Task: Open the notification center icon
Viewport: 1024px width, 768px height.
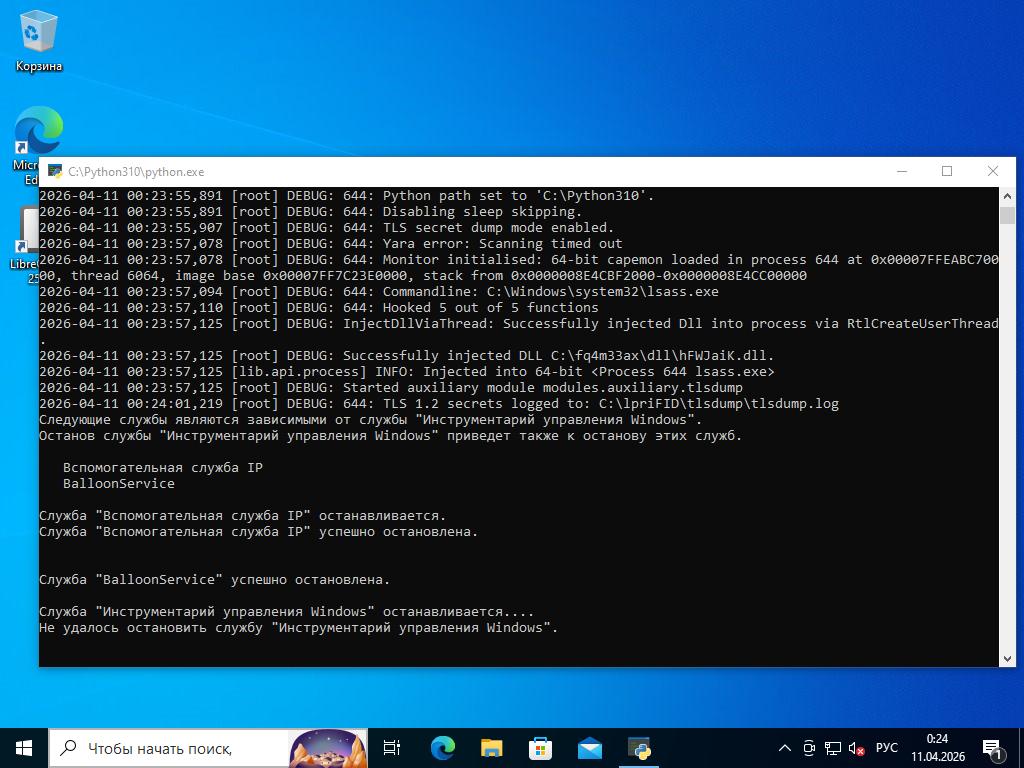Action: [x=993, y=748]
